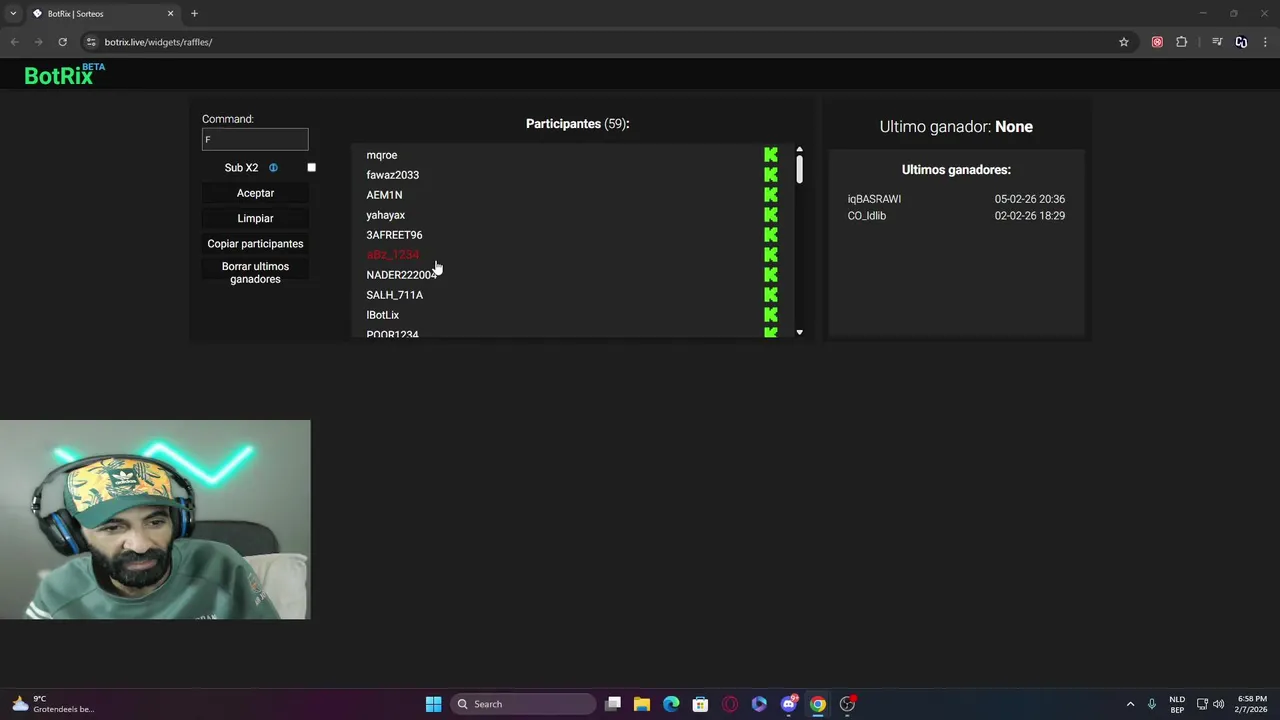
Task: Open volume control in system tray
Action: tap(1218, 704)
